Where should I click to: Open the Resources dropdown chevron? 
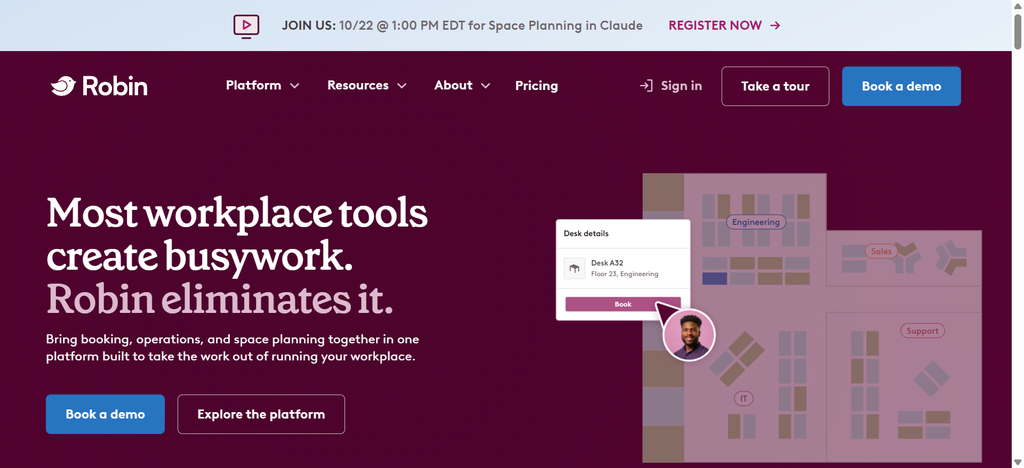pyautogui.click(x=402, y=86)
